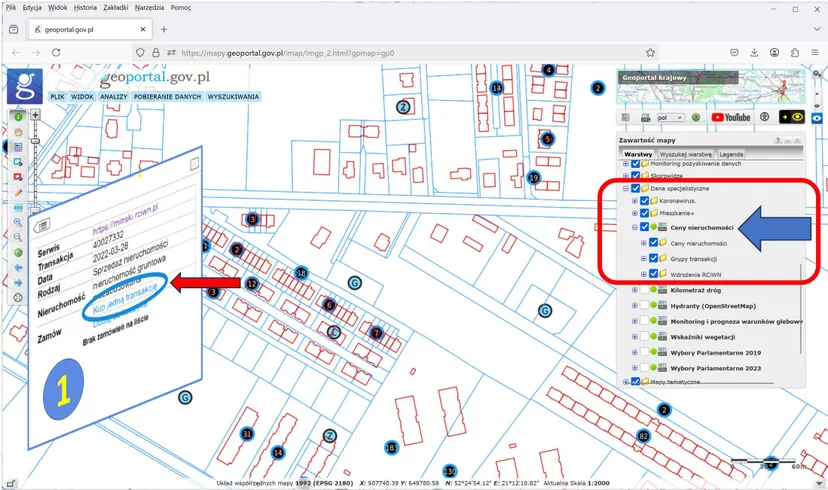Click the green info tool icon
This screenshot has width=828, height=490.
pyautogui.click(x=18, y=117)
